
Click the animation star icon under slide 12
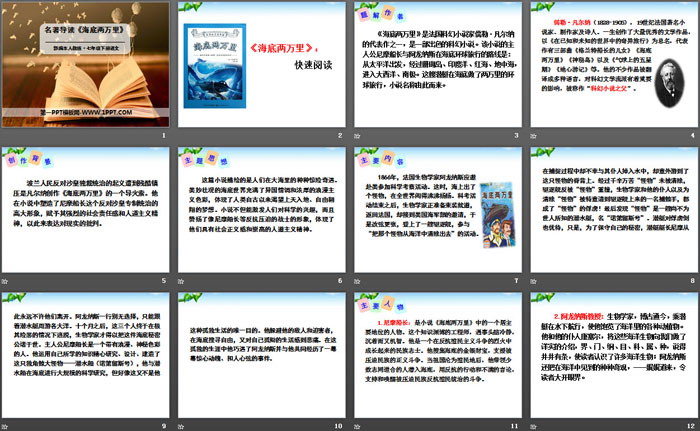coord(533,427)
